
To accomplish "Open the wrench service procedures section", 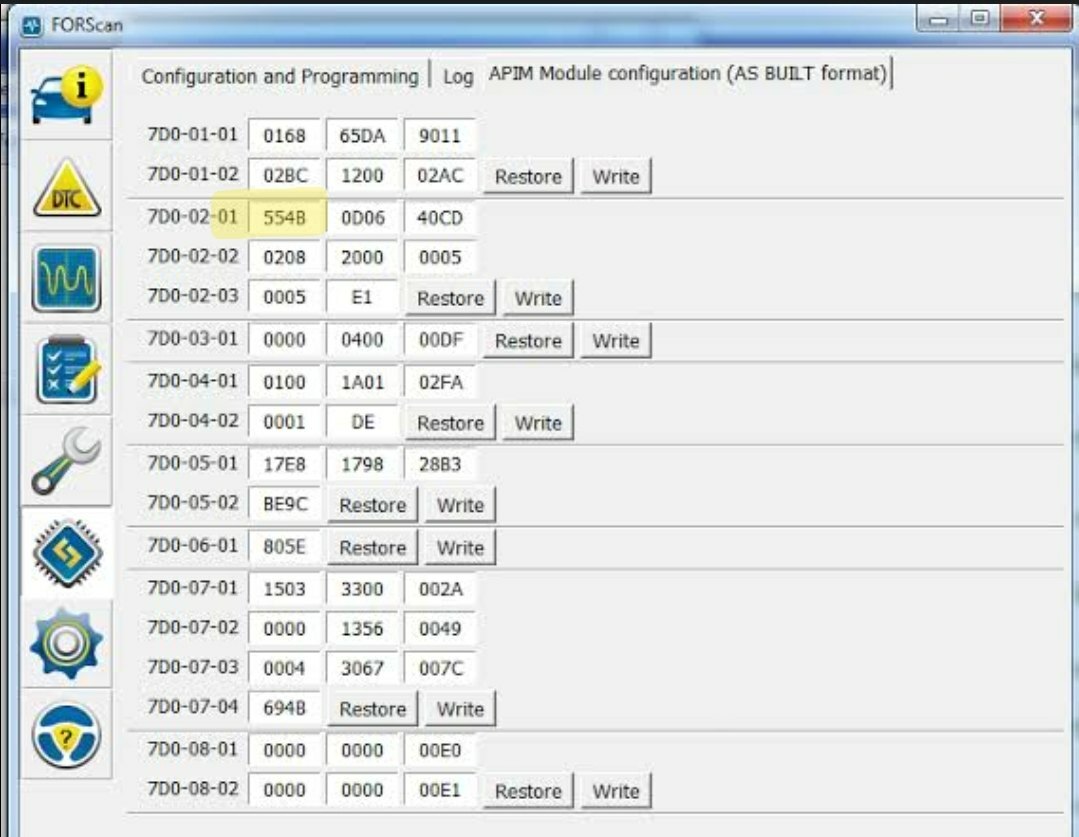I will point(67,461).
